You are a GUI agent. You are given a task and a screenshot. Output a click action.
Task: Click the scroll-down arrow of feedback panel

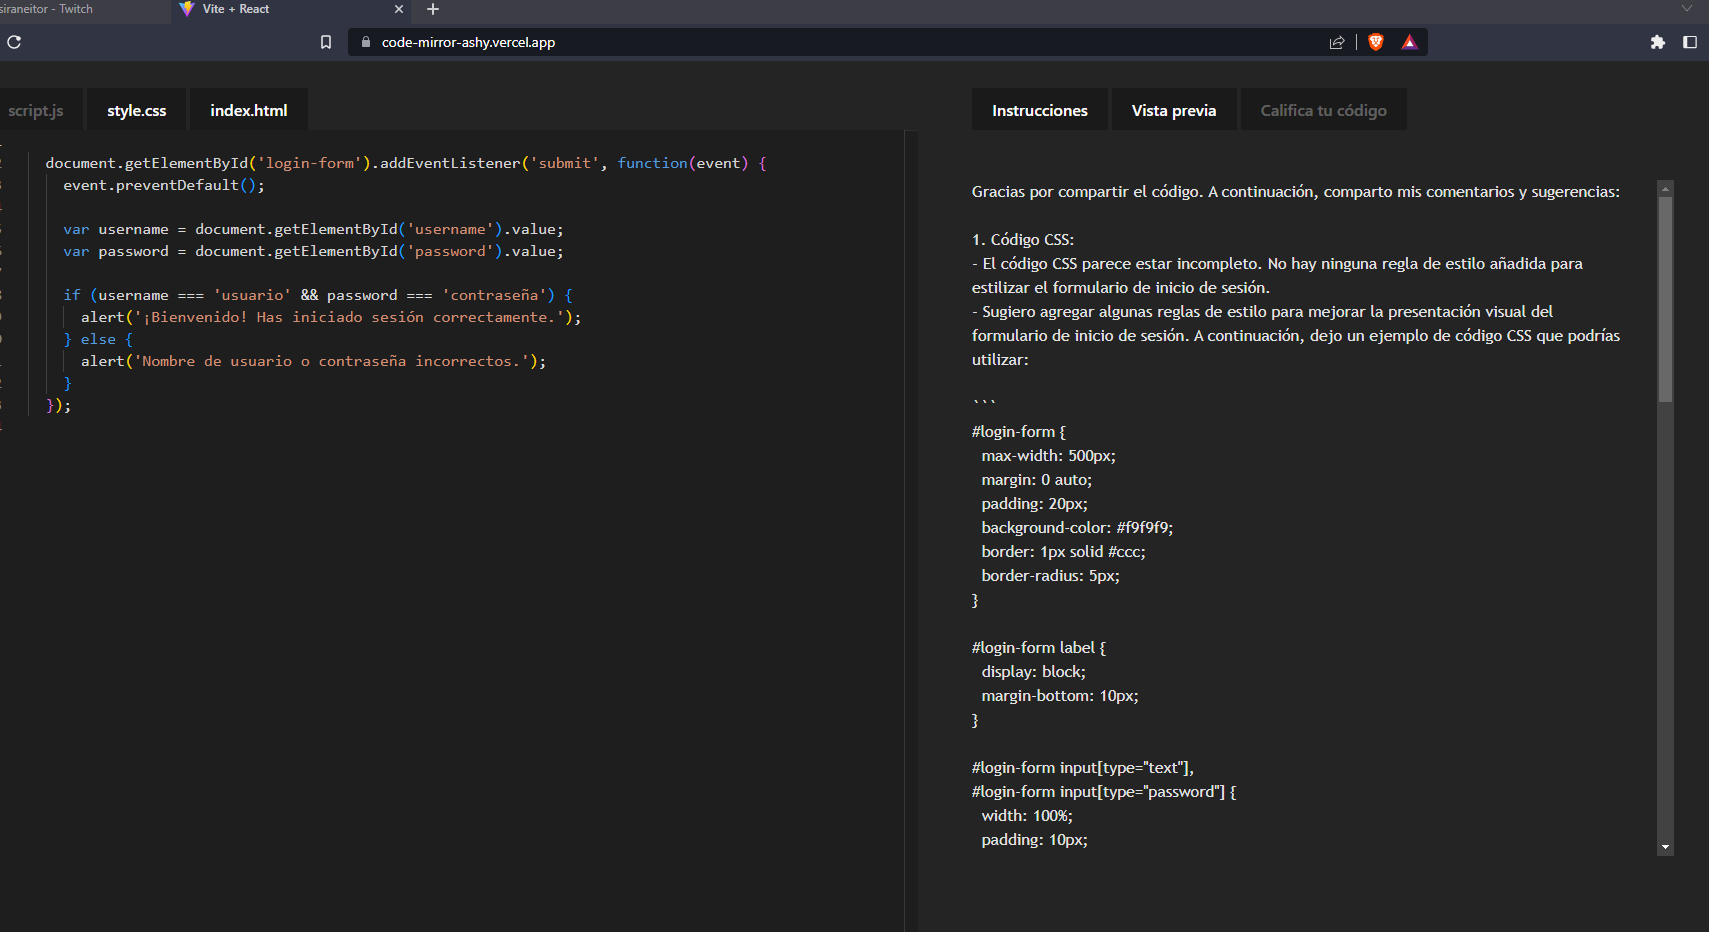[x=1665, y=847]
